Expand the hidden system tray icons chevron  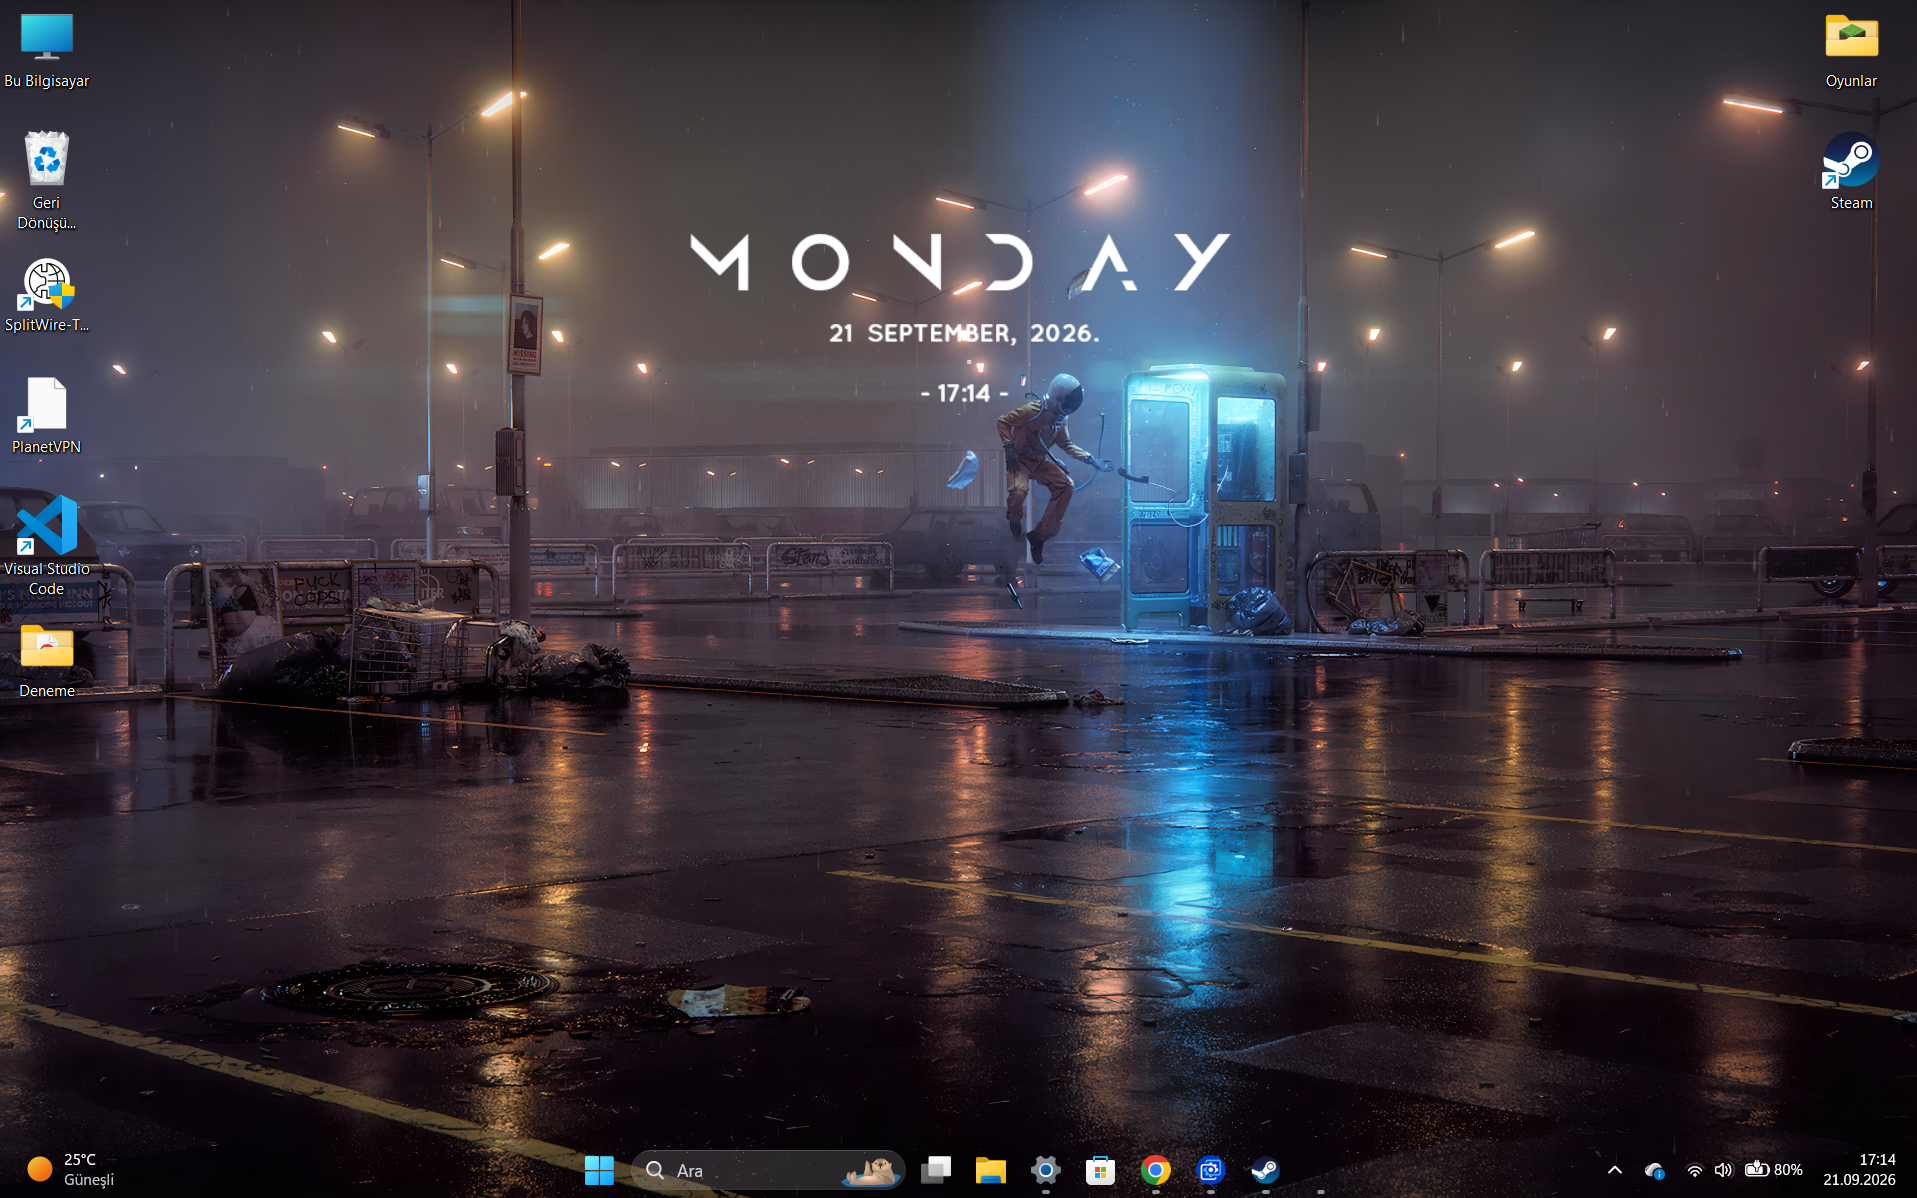pos(1615,1170)
